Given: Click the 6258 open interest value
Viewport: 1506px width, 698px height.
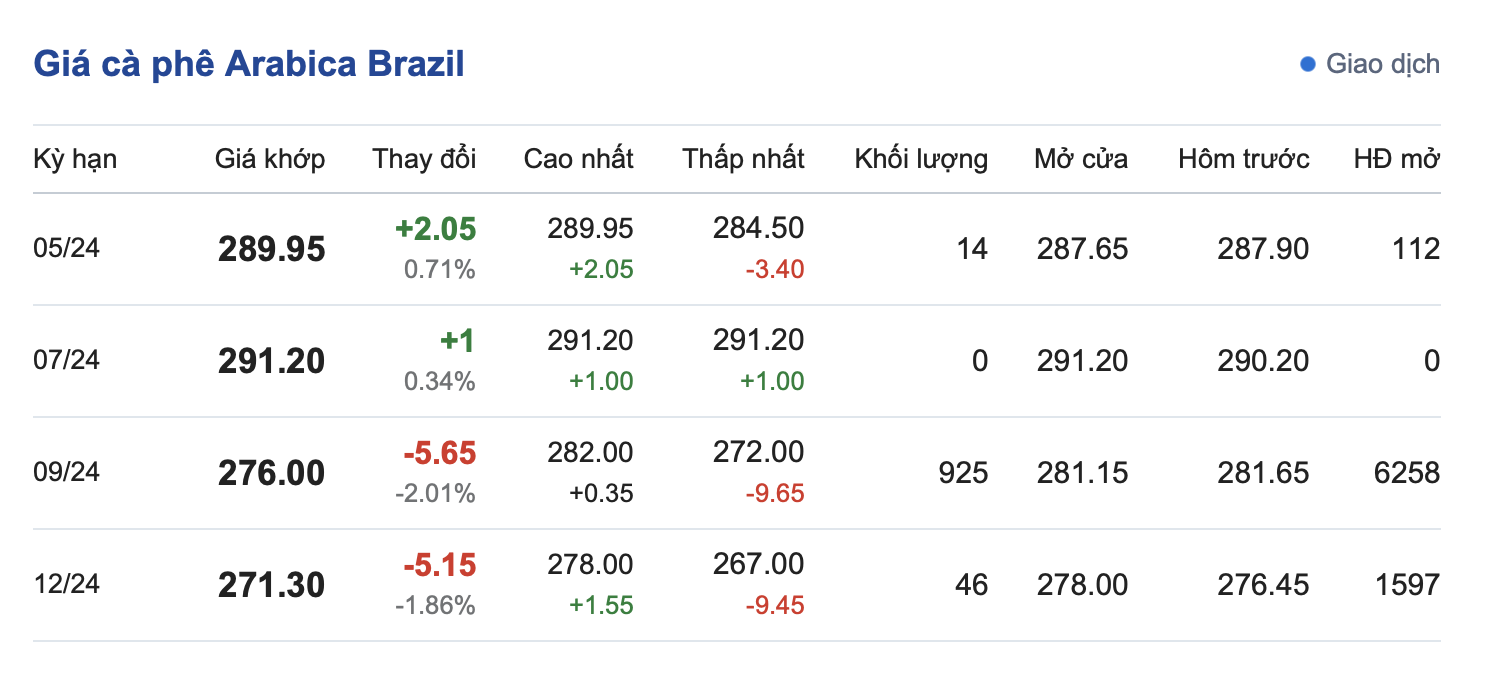Looking at the screenshot, I should point(1407,473).
